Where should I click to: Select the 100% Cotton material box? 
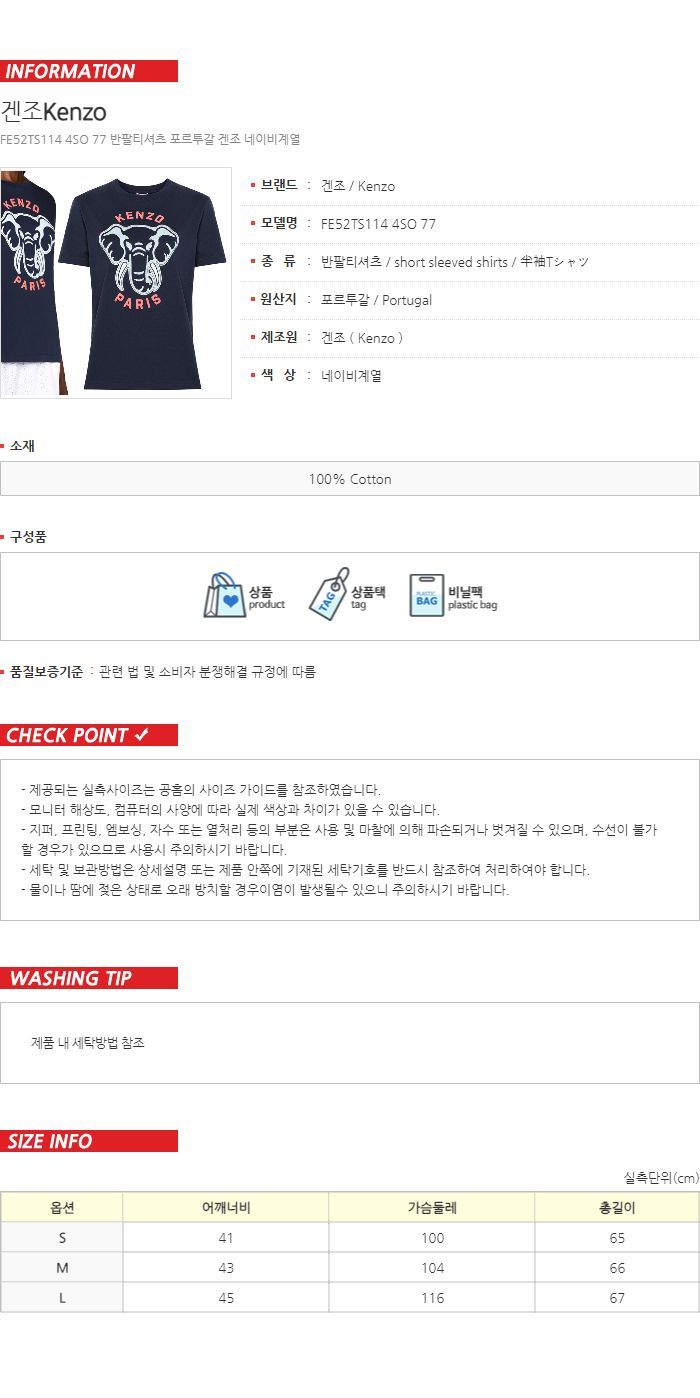(350, 479)
